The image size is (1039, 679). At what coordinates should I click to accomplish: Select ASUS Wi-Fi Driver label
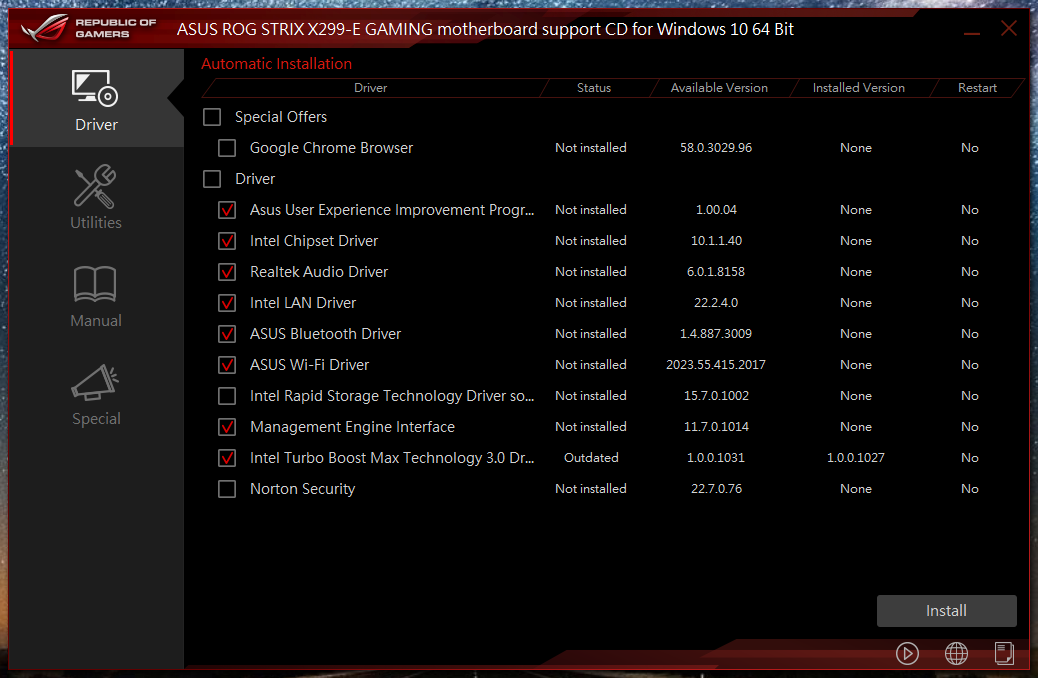click(309, 365)
